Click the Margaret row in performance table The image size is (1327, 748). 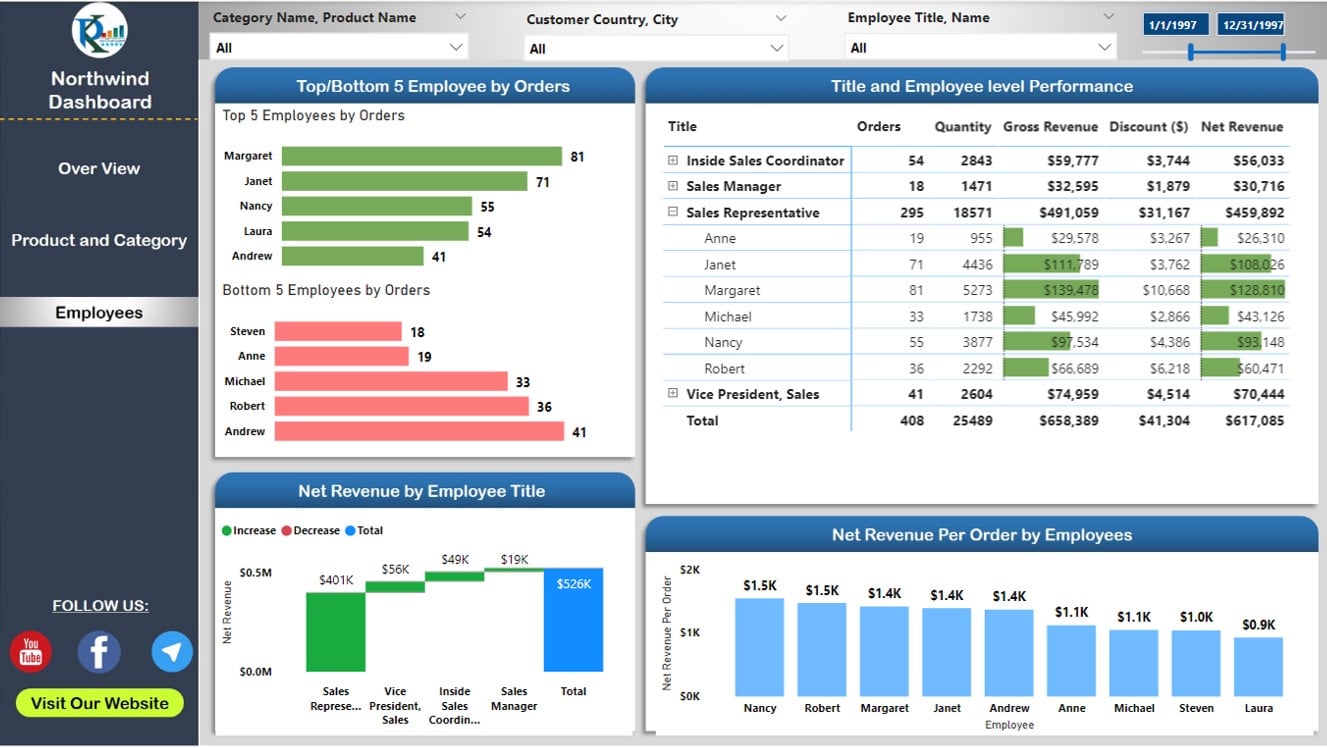(x=977, y=290)
